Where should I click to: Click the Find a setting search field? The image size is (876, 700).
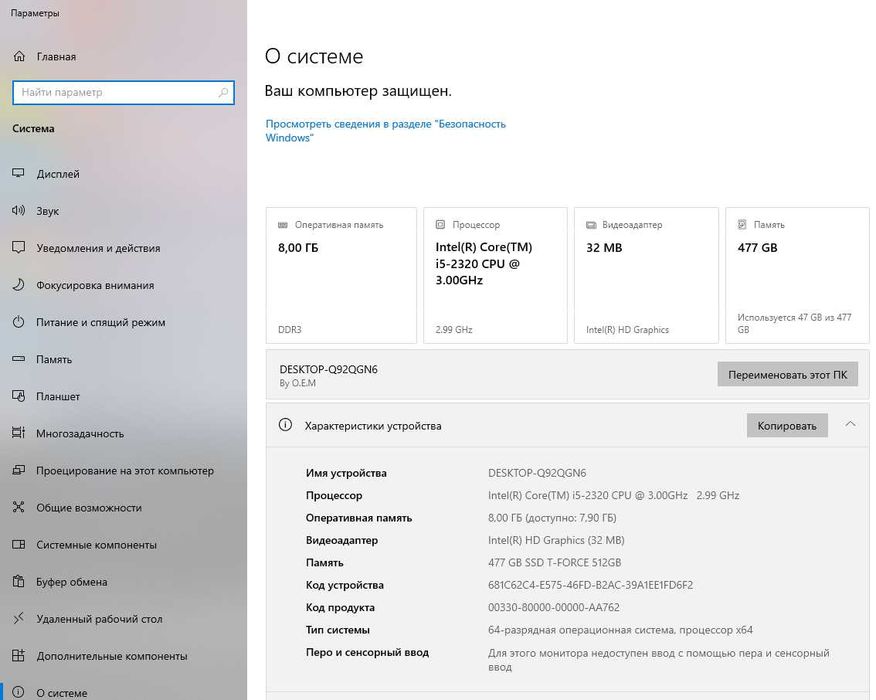[115, 93]
